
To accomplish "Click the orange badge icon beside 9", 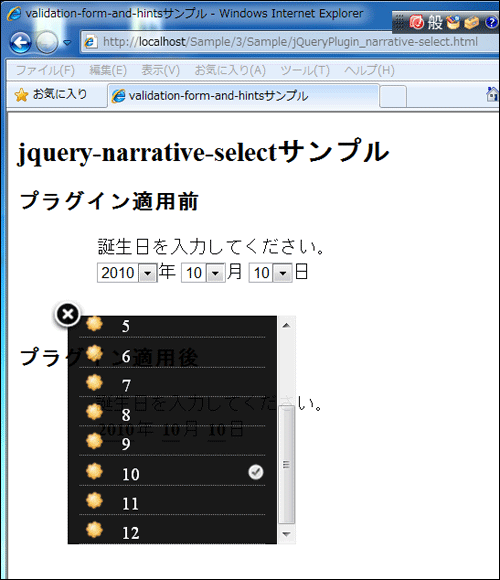I will [94, 441].
